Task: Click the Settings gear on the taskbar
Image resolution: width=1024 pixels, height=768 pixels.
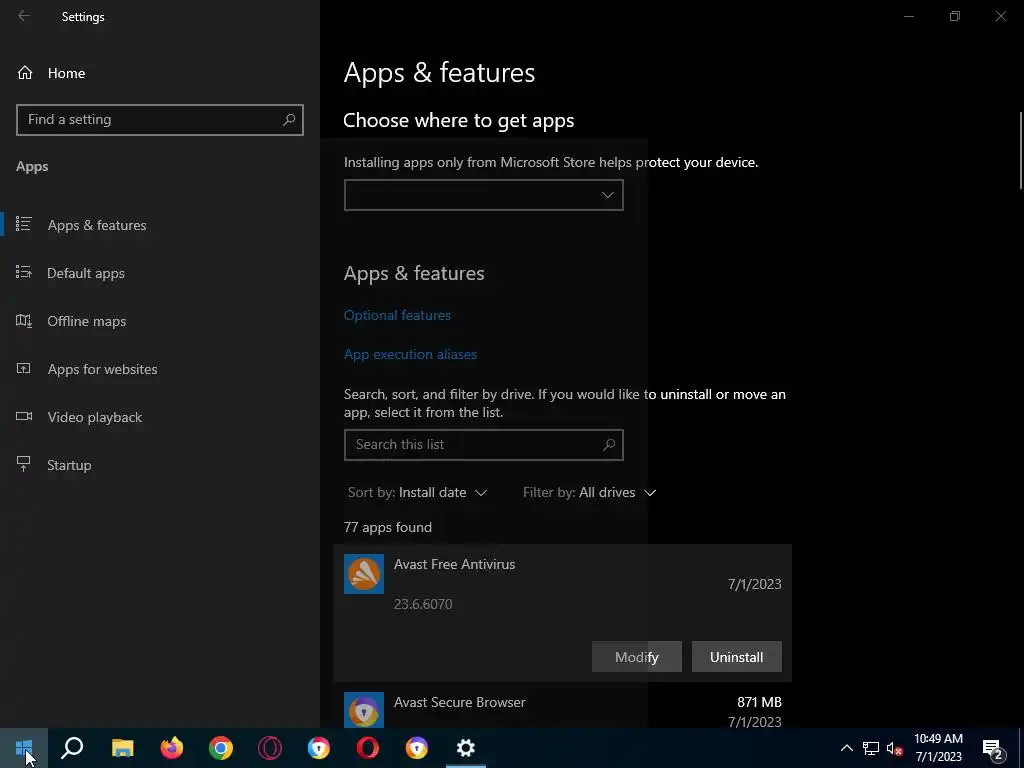Action: (466, 748)
